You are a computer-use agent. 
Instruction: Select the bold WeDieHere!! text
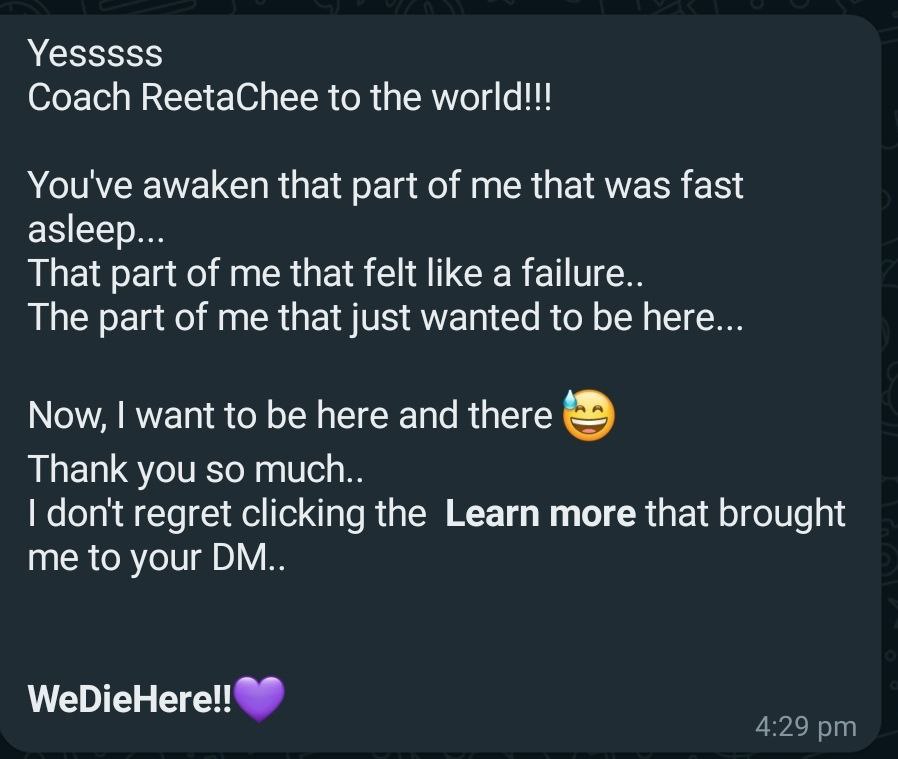[x=129, y=699]
